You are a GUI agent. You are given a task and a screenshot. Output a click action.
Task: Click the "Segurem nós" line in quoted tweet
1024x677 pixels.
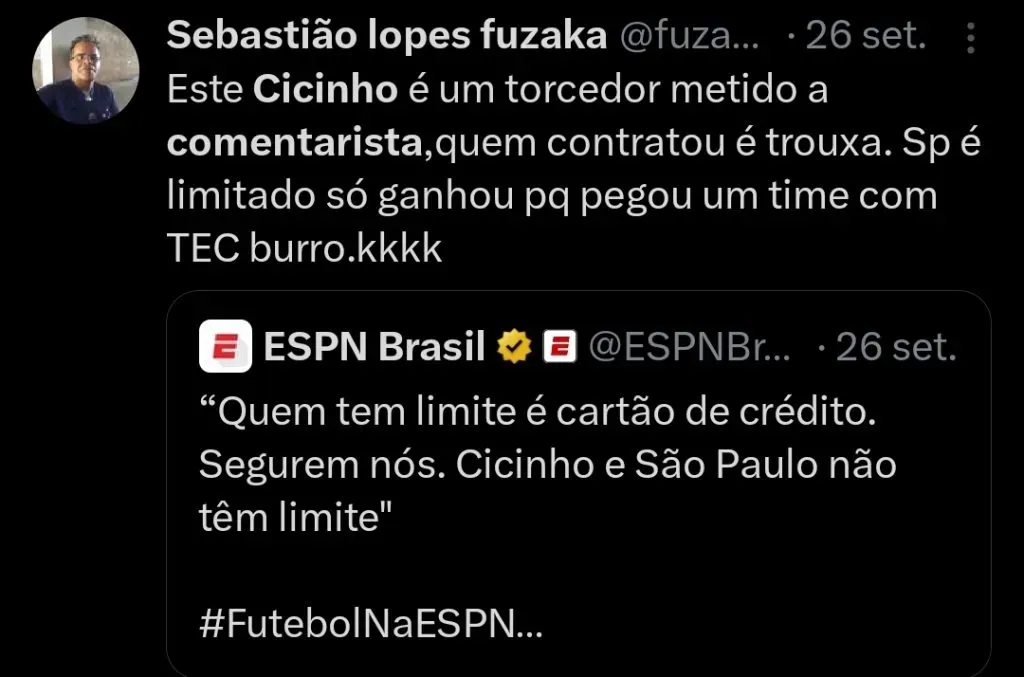548,465
